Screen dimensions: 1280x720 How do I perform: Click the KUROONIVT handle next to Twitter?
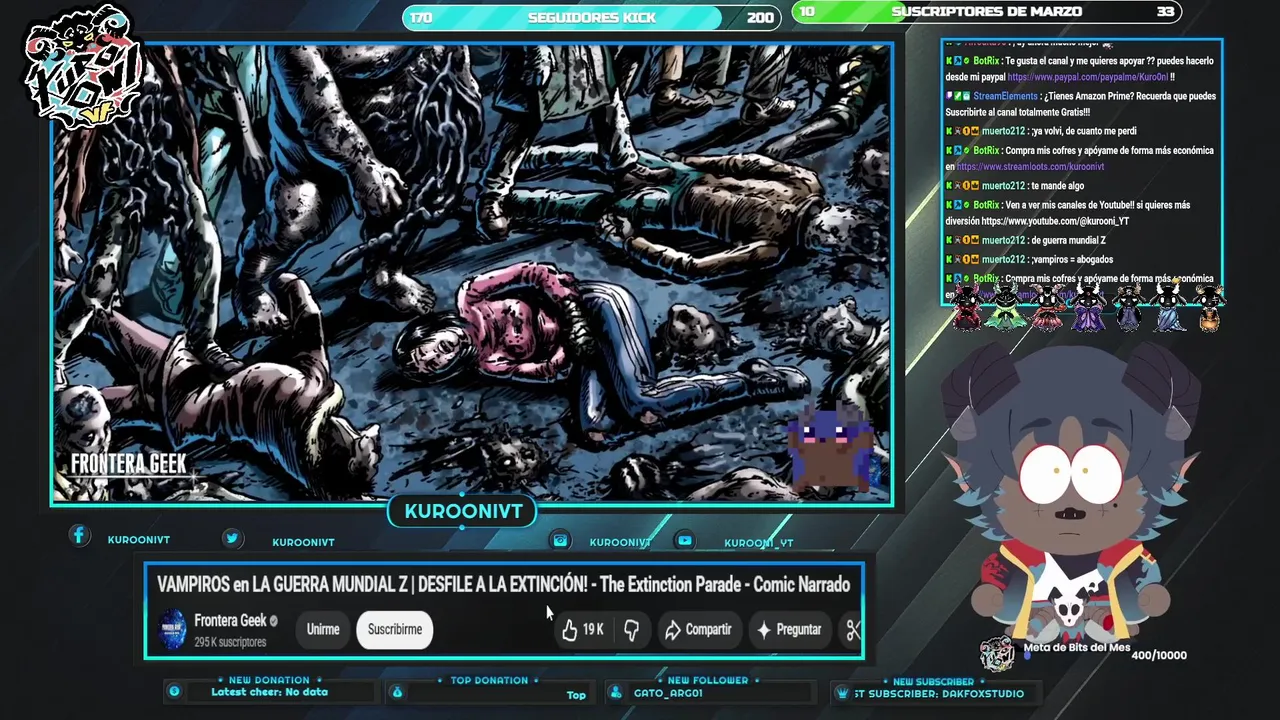(x=303, y=542)
